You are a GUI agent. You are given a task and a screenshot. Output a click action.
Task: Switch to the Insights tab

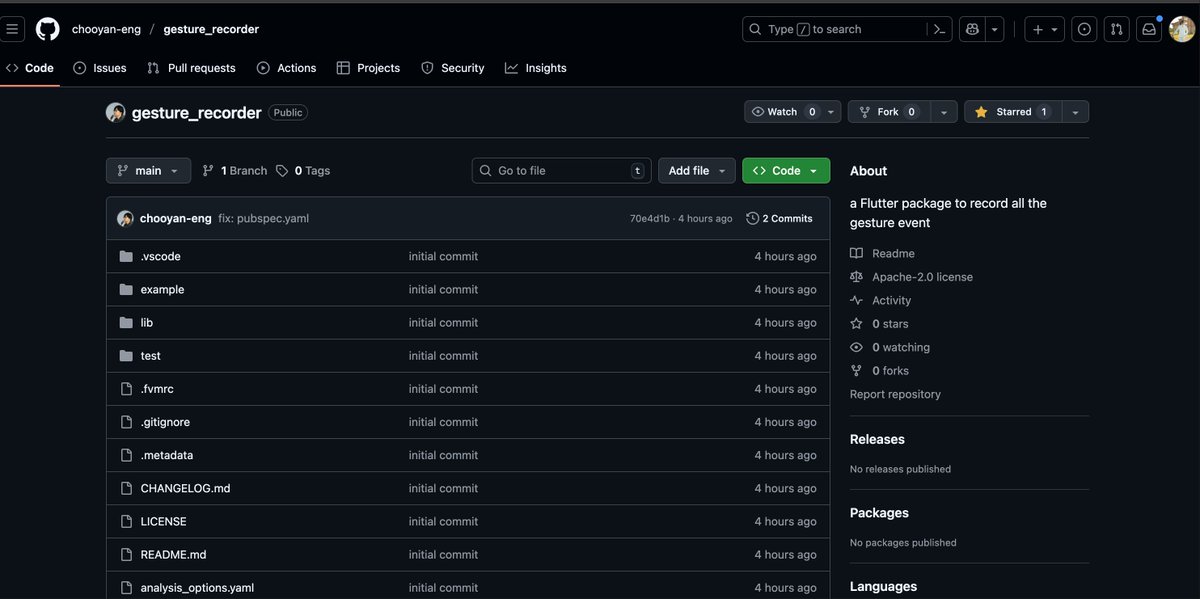(x=536, y=68)
